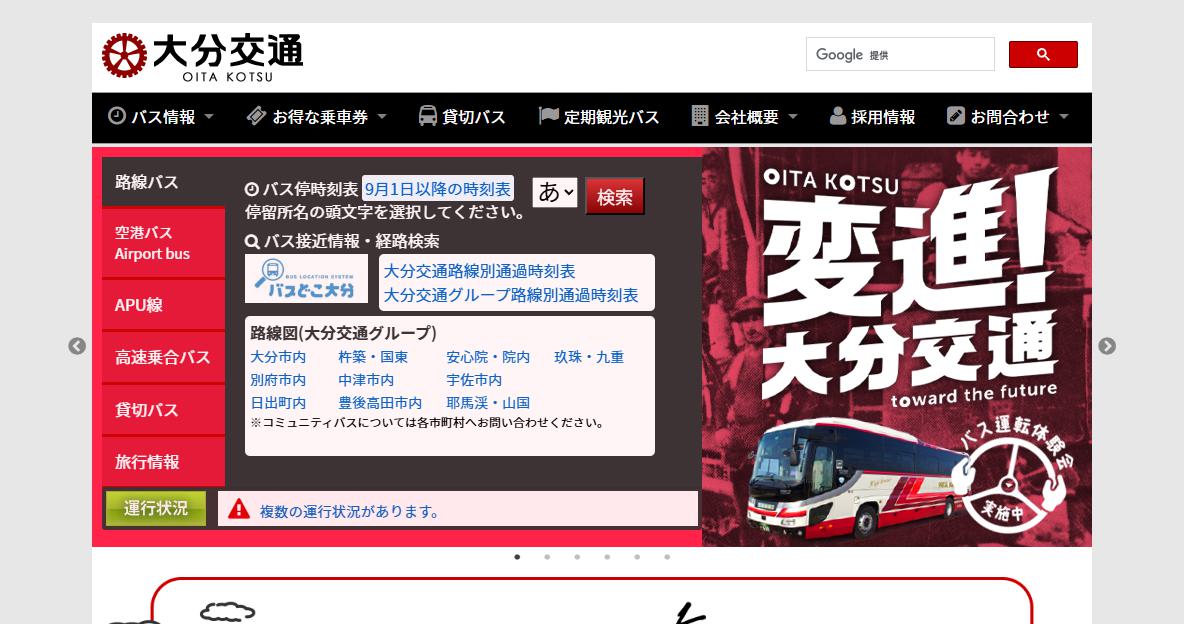1184x624 pixels.
Task: Open 採用情報 navigation item
Action: (873, 117)
